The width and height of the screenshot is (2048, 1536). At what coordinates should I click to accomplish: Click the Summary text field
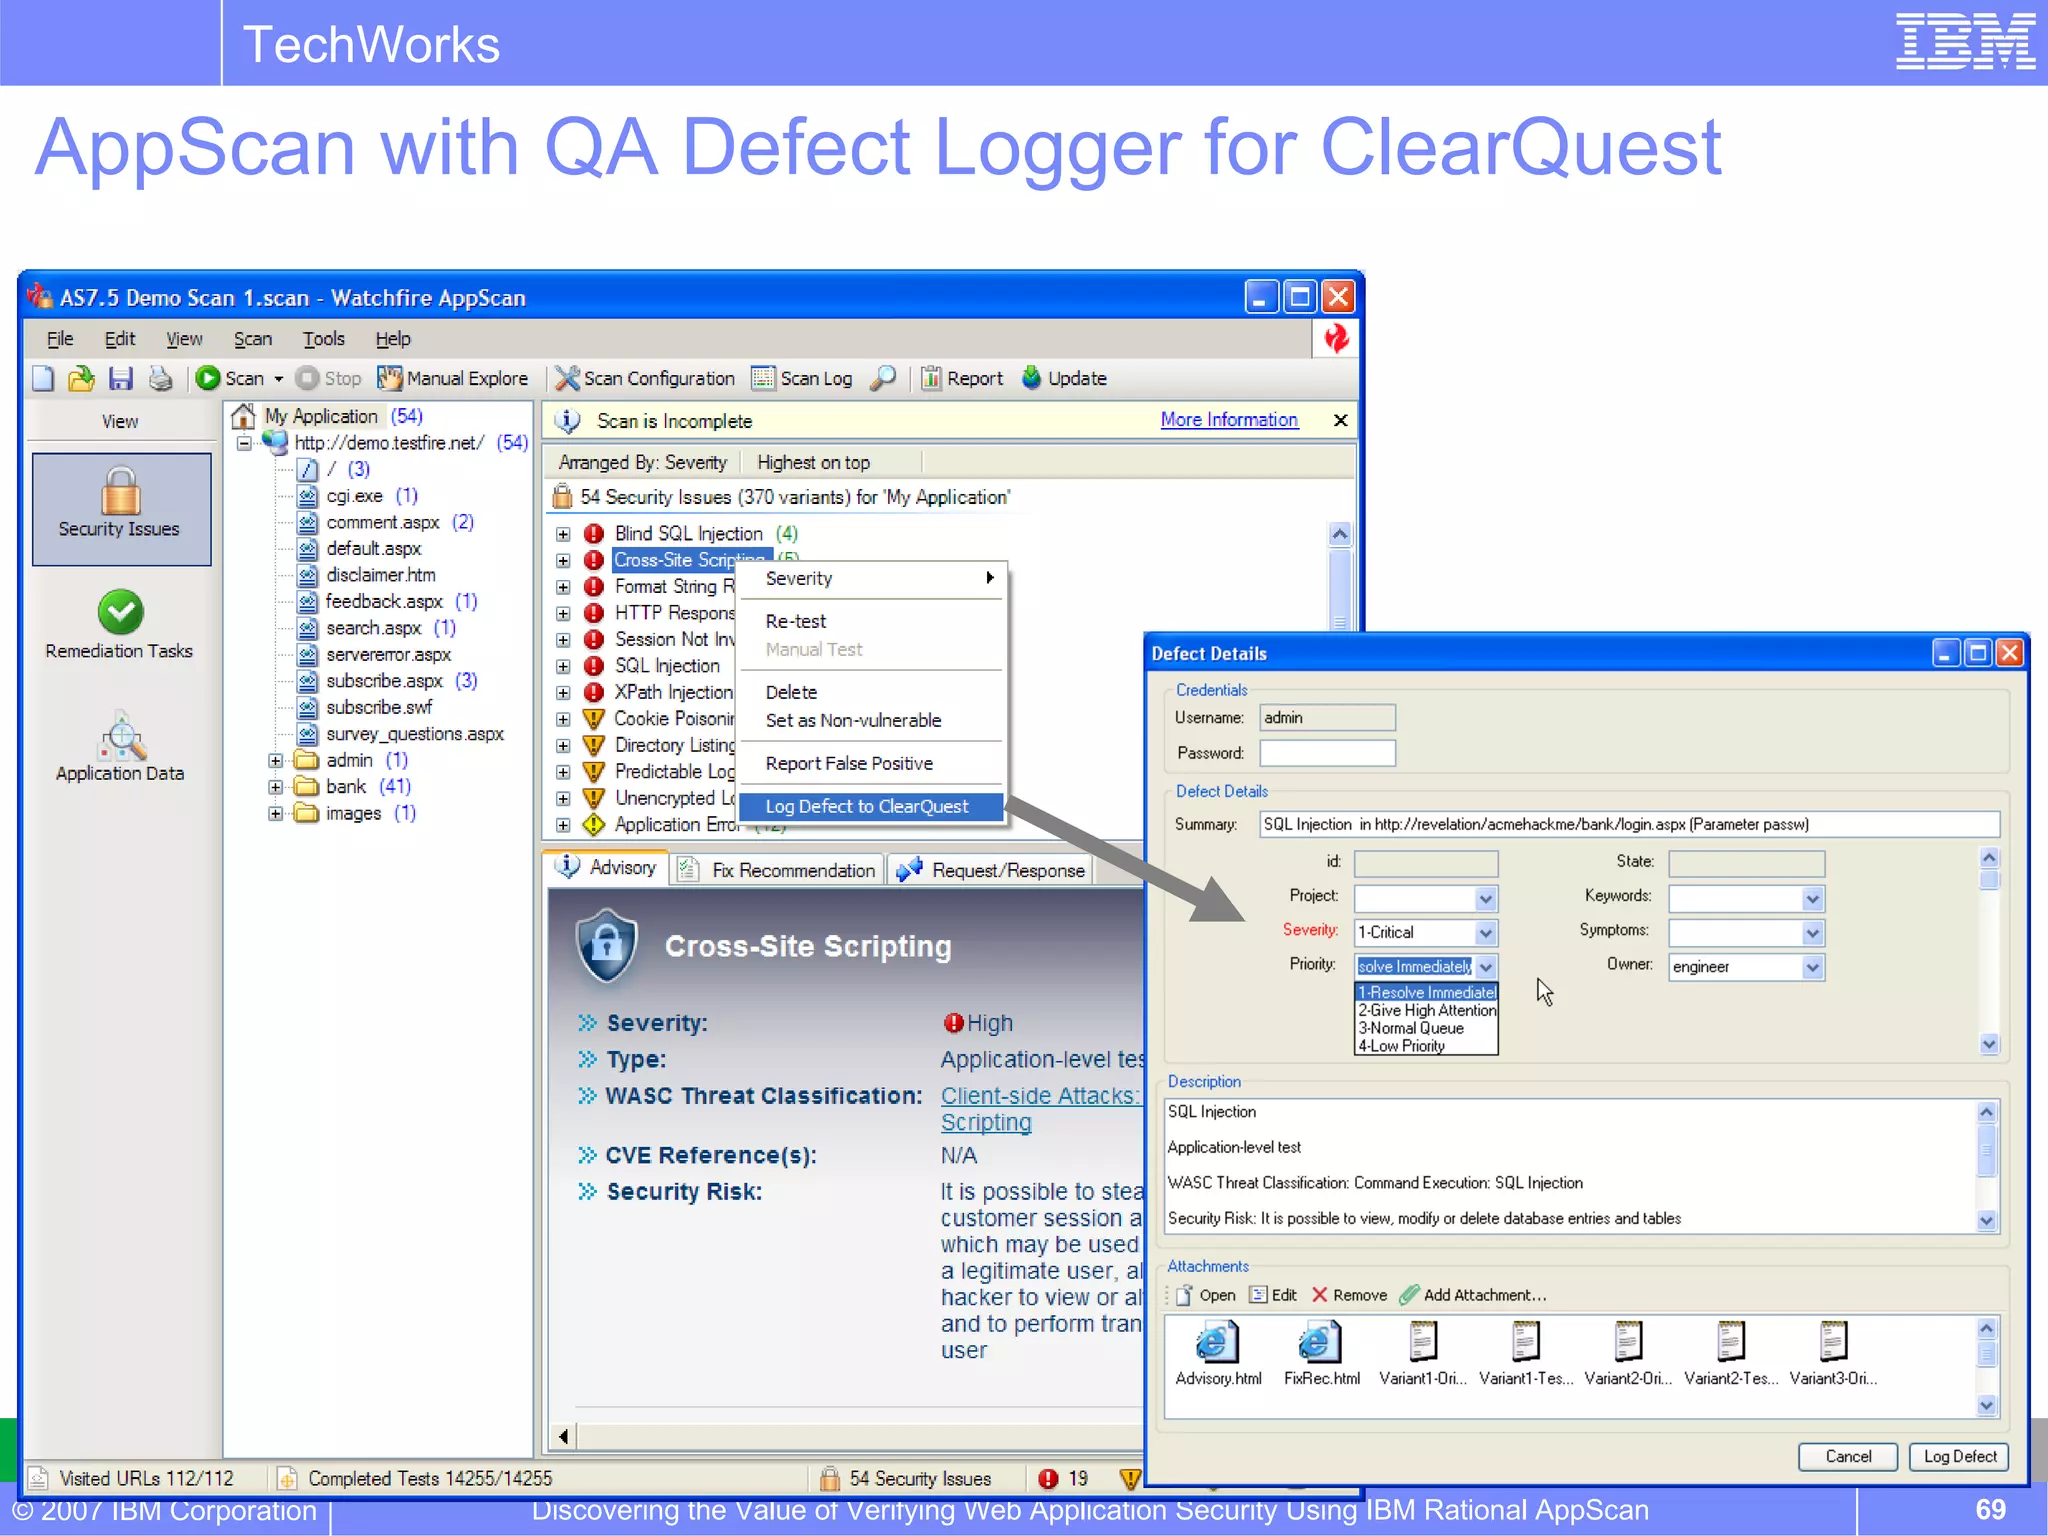1629,824
